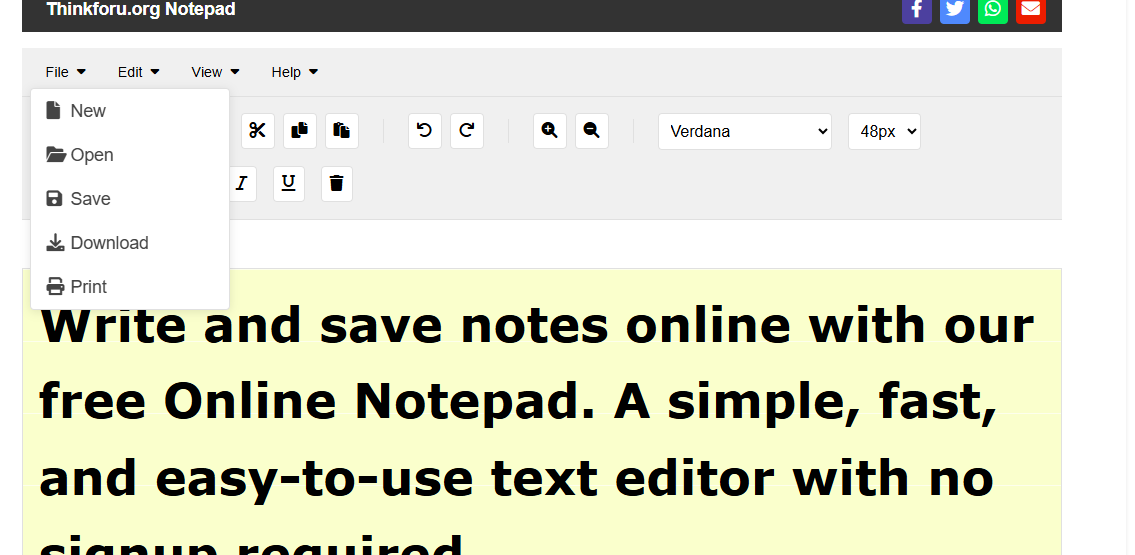The width and height of the screenshot is (1135, 555).
Task: Expand the Edit menu
Action: pyautogui.click(x=138, y=72)
